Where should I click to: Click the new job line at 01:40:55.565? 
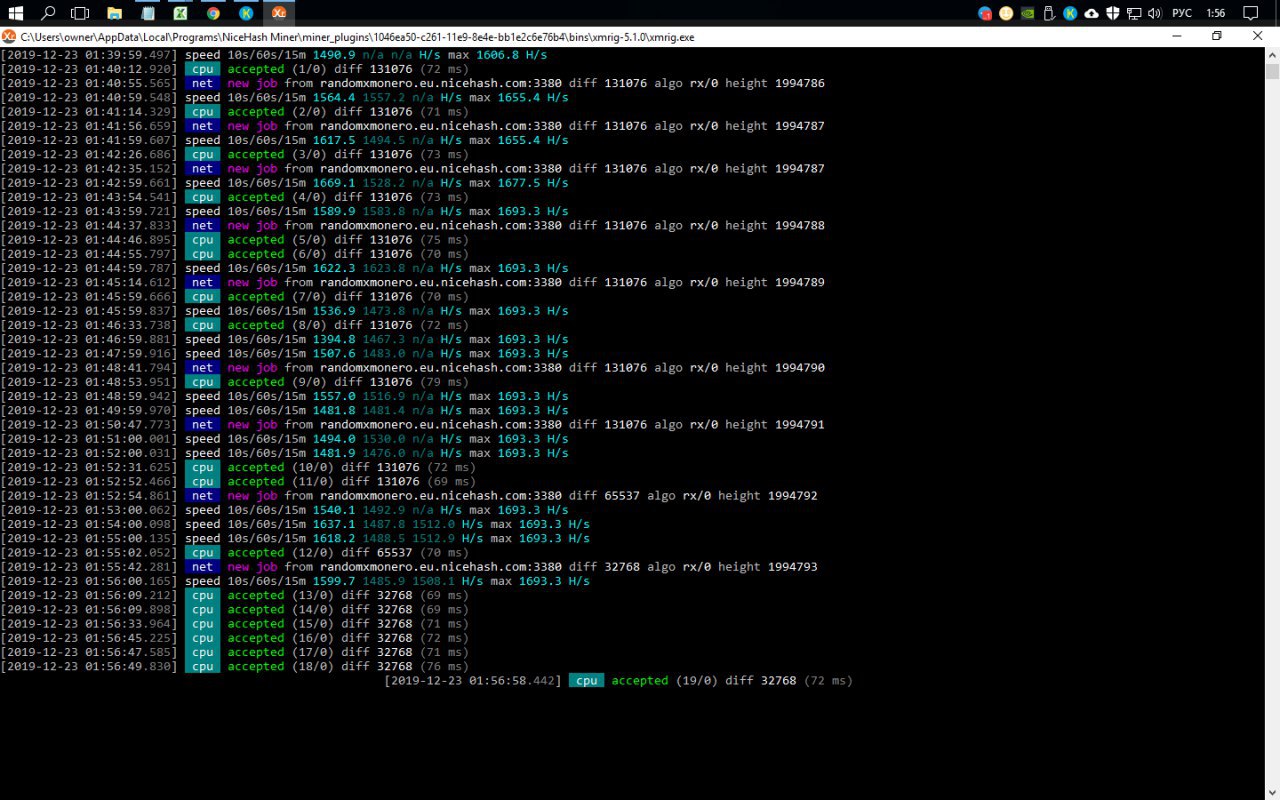413,83
